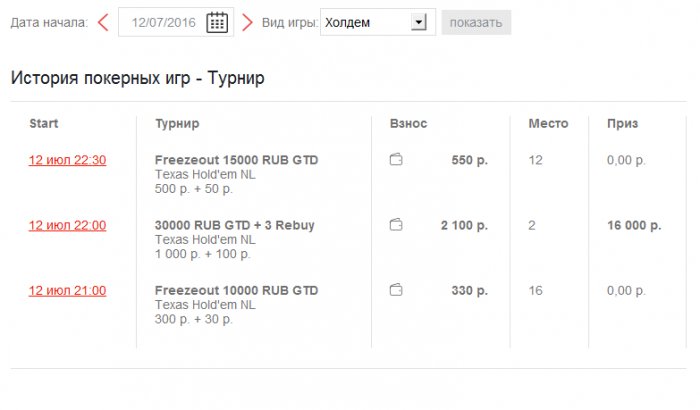
Task: Click wallet icon for 30000 RUB GTD buy-in
Action: [x=396, y=225]
